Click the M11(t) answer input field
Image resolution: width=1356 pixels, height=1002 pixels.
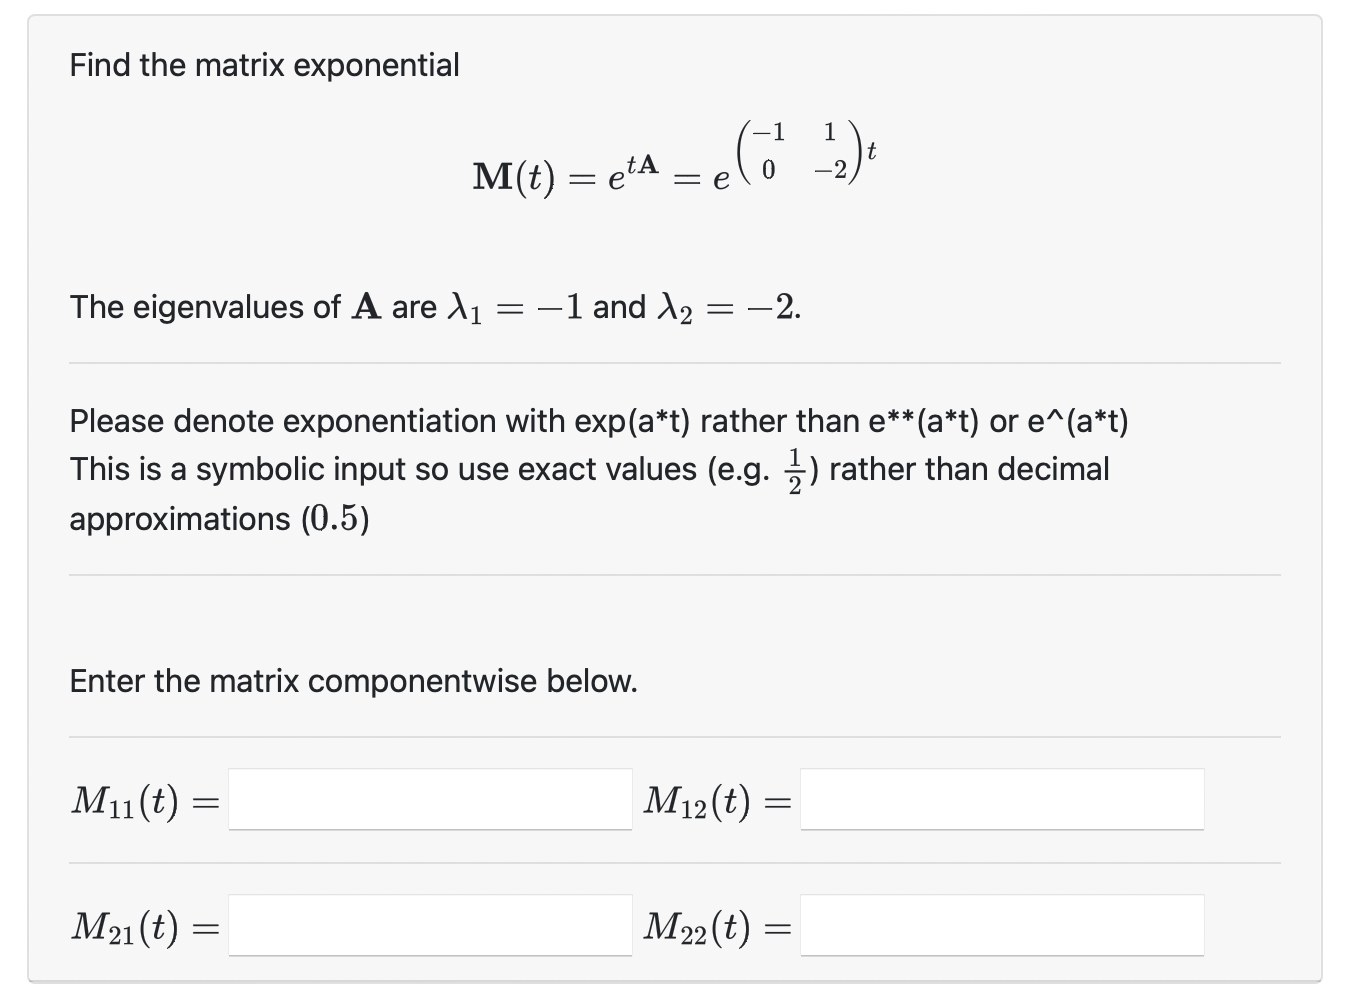pos(429,799)
